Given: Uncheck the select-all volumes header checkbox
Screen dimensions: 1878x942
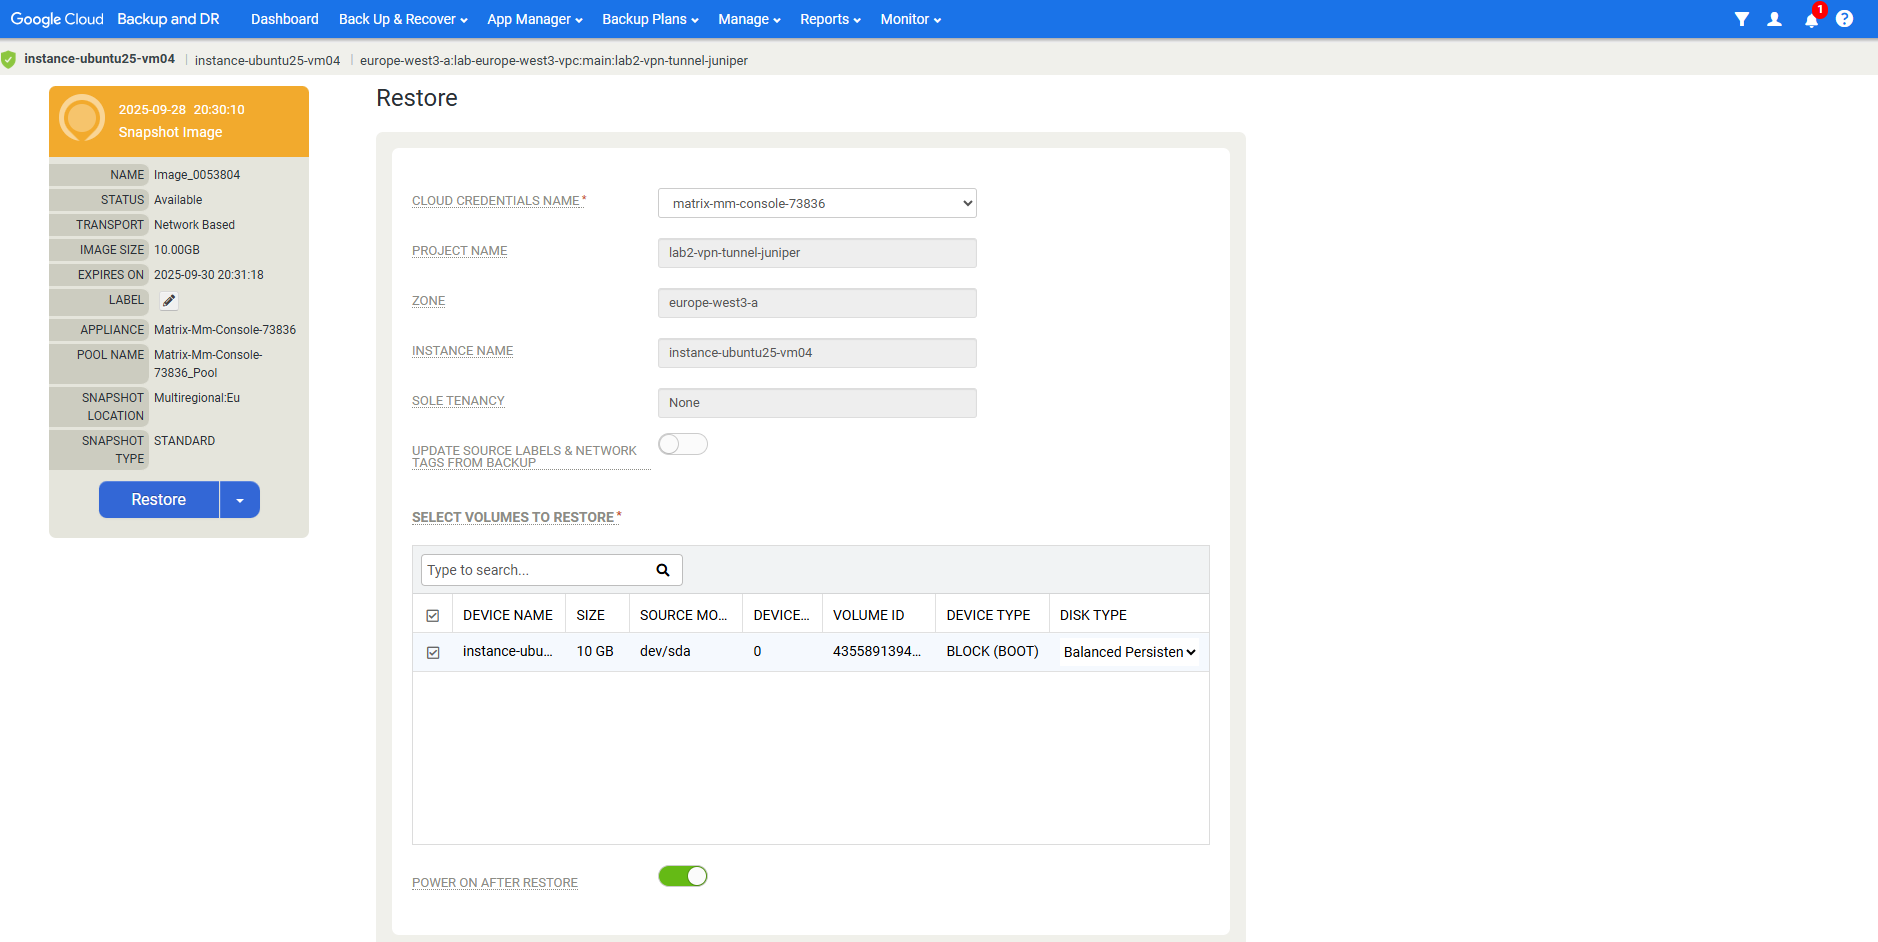Looking at the screenshot, I should pos(433,616).
